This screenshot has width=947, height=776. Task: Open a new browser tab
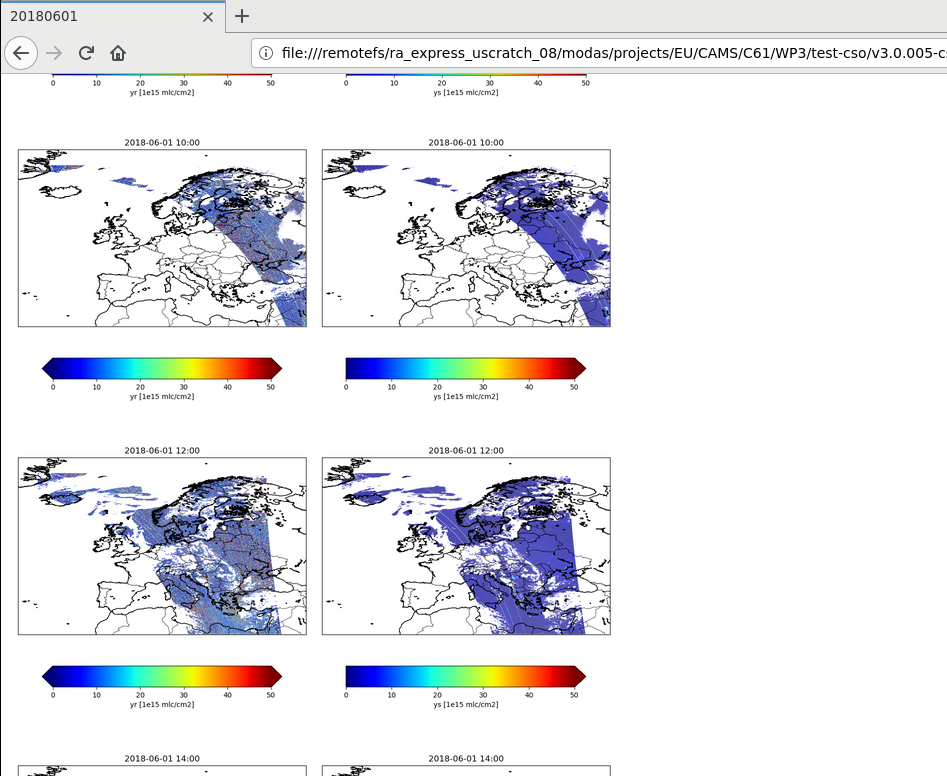point(242,16)
